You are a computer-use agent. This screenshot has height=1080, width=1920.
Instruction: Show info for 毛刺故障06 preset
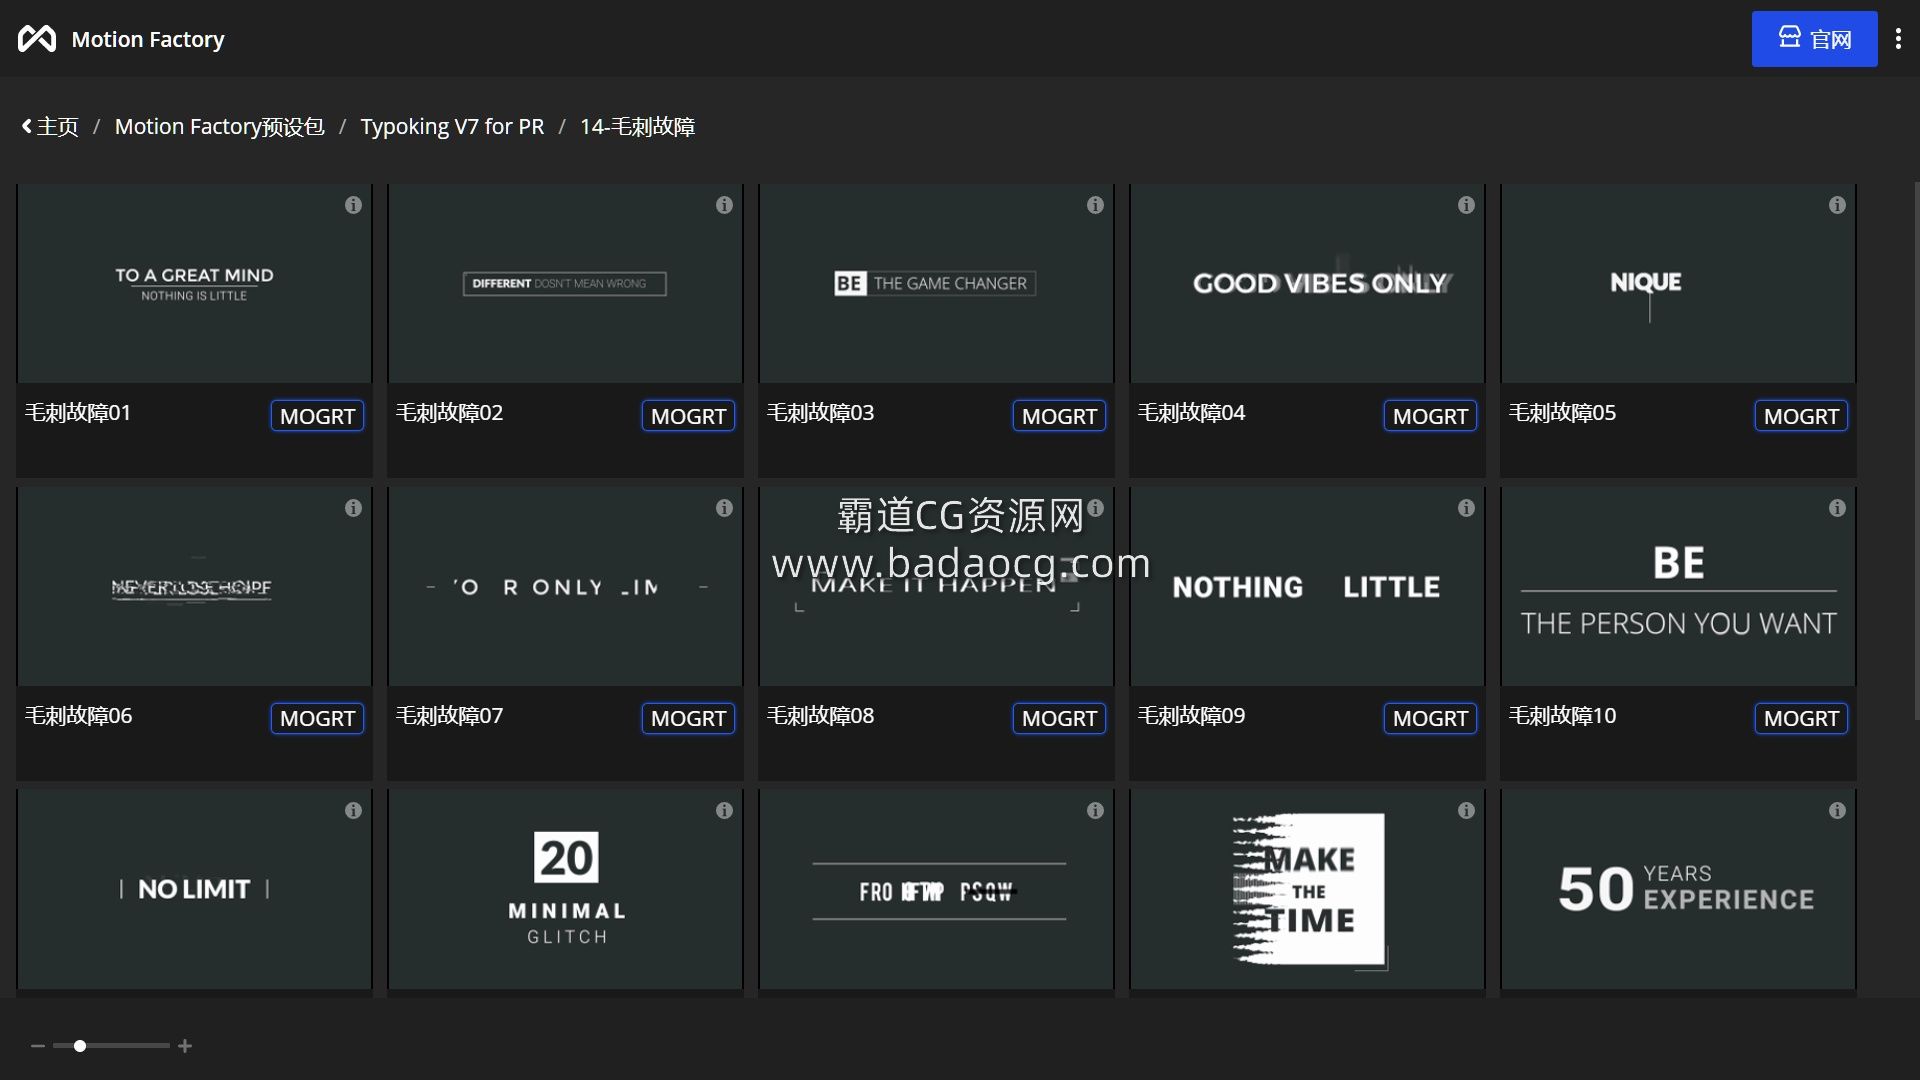pyautogui.click(x=353, y=508)
